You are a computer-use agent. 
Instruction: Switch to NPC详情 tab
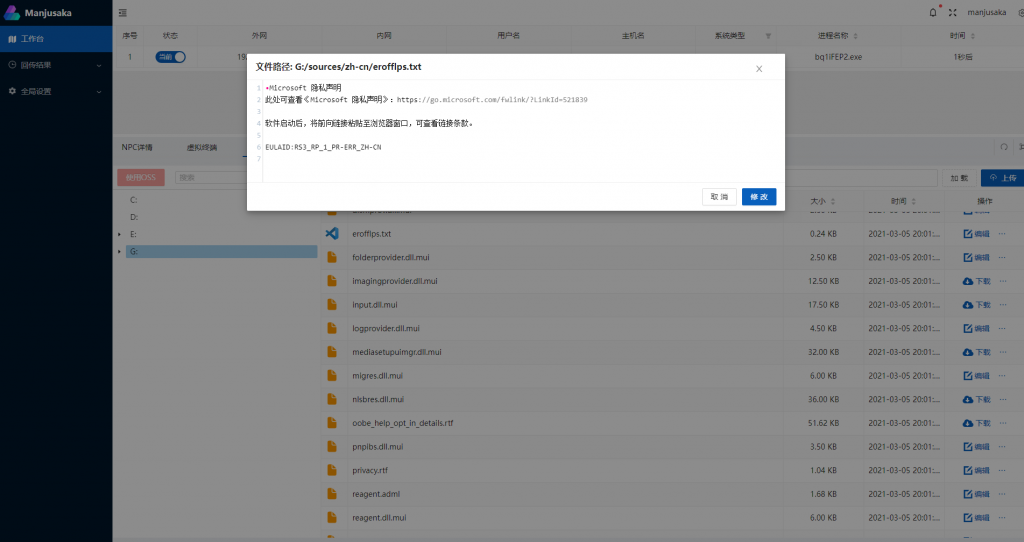[x=137, y=148]
